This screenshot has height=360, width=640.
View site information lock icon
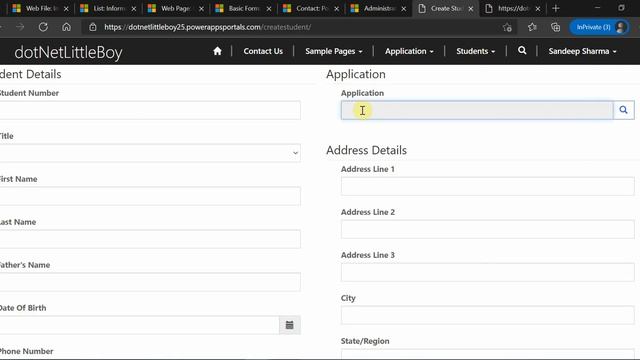(x=93, y=27)
